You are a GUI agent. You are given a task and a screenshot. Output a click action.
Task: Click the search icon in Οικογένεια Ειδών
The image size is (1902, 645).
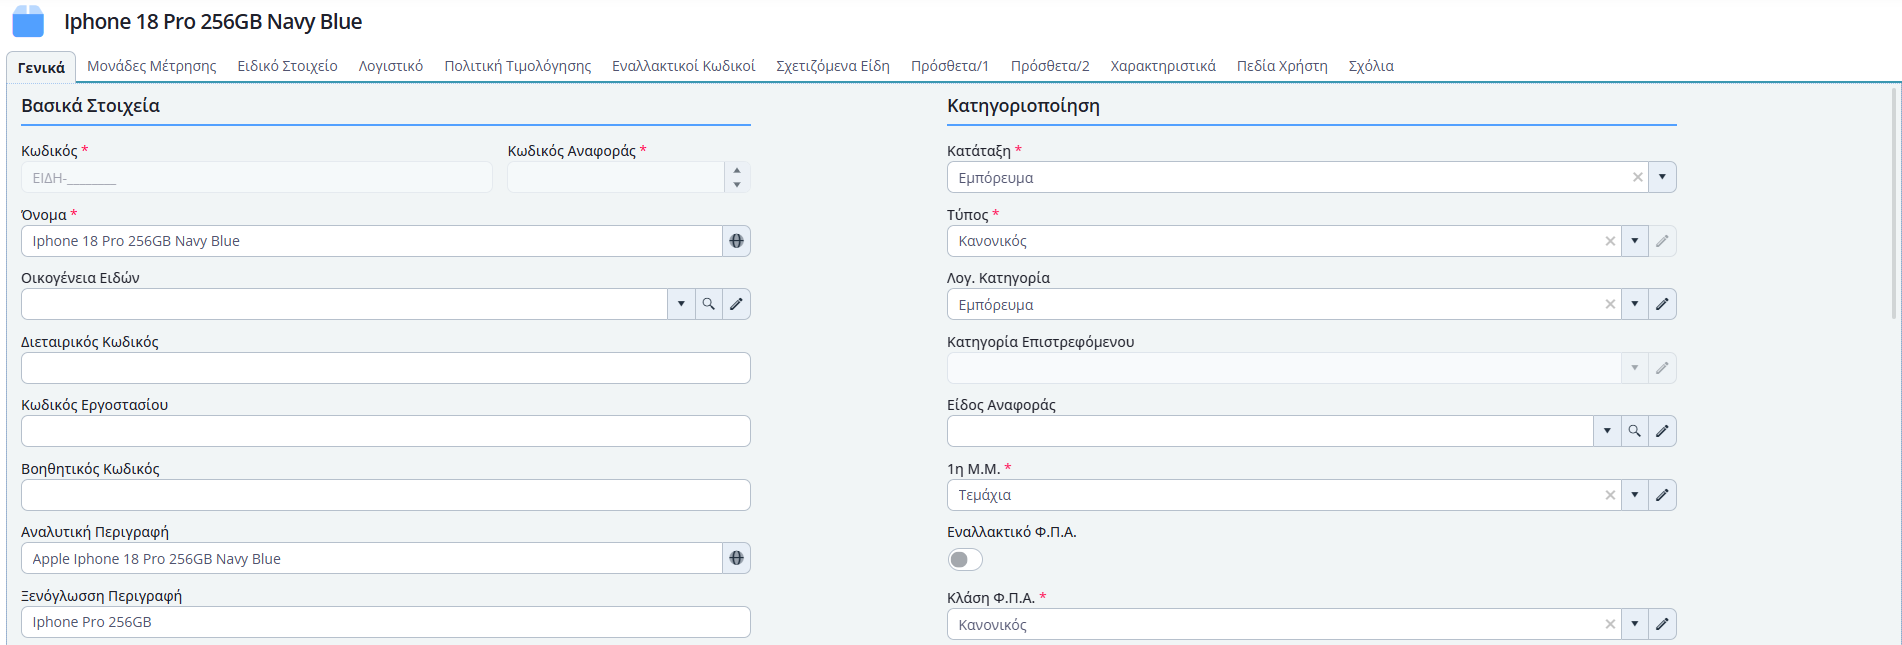tap(708, 304)
